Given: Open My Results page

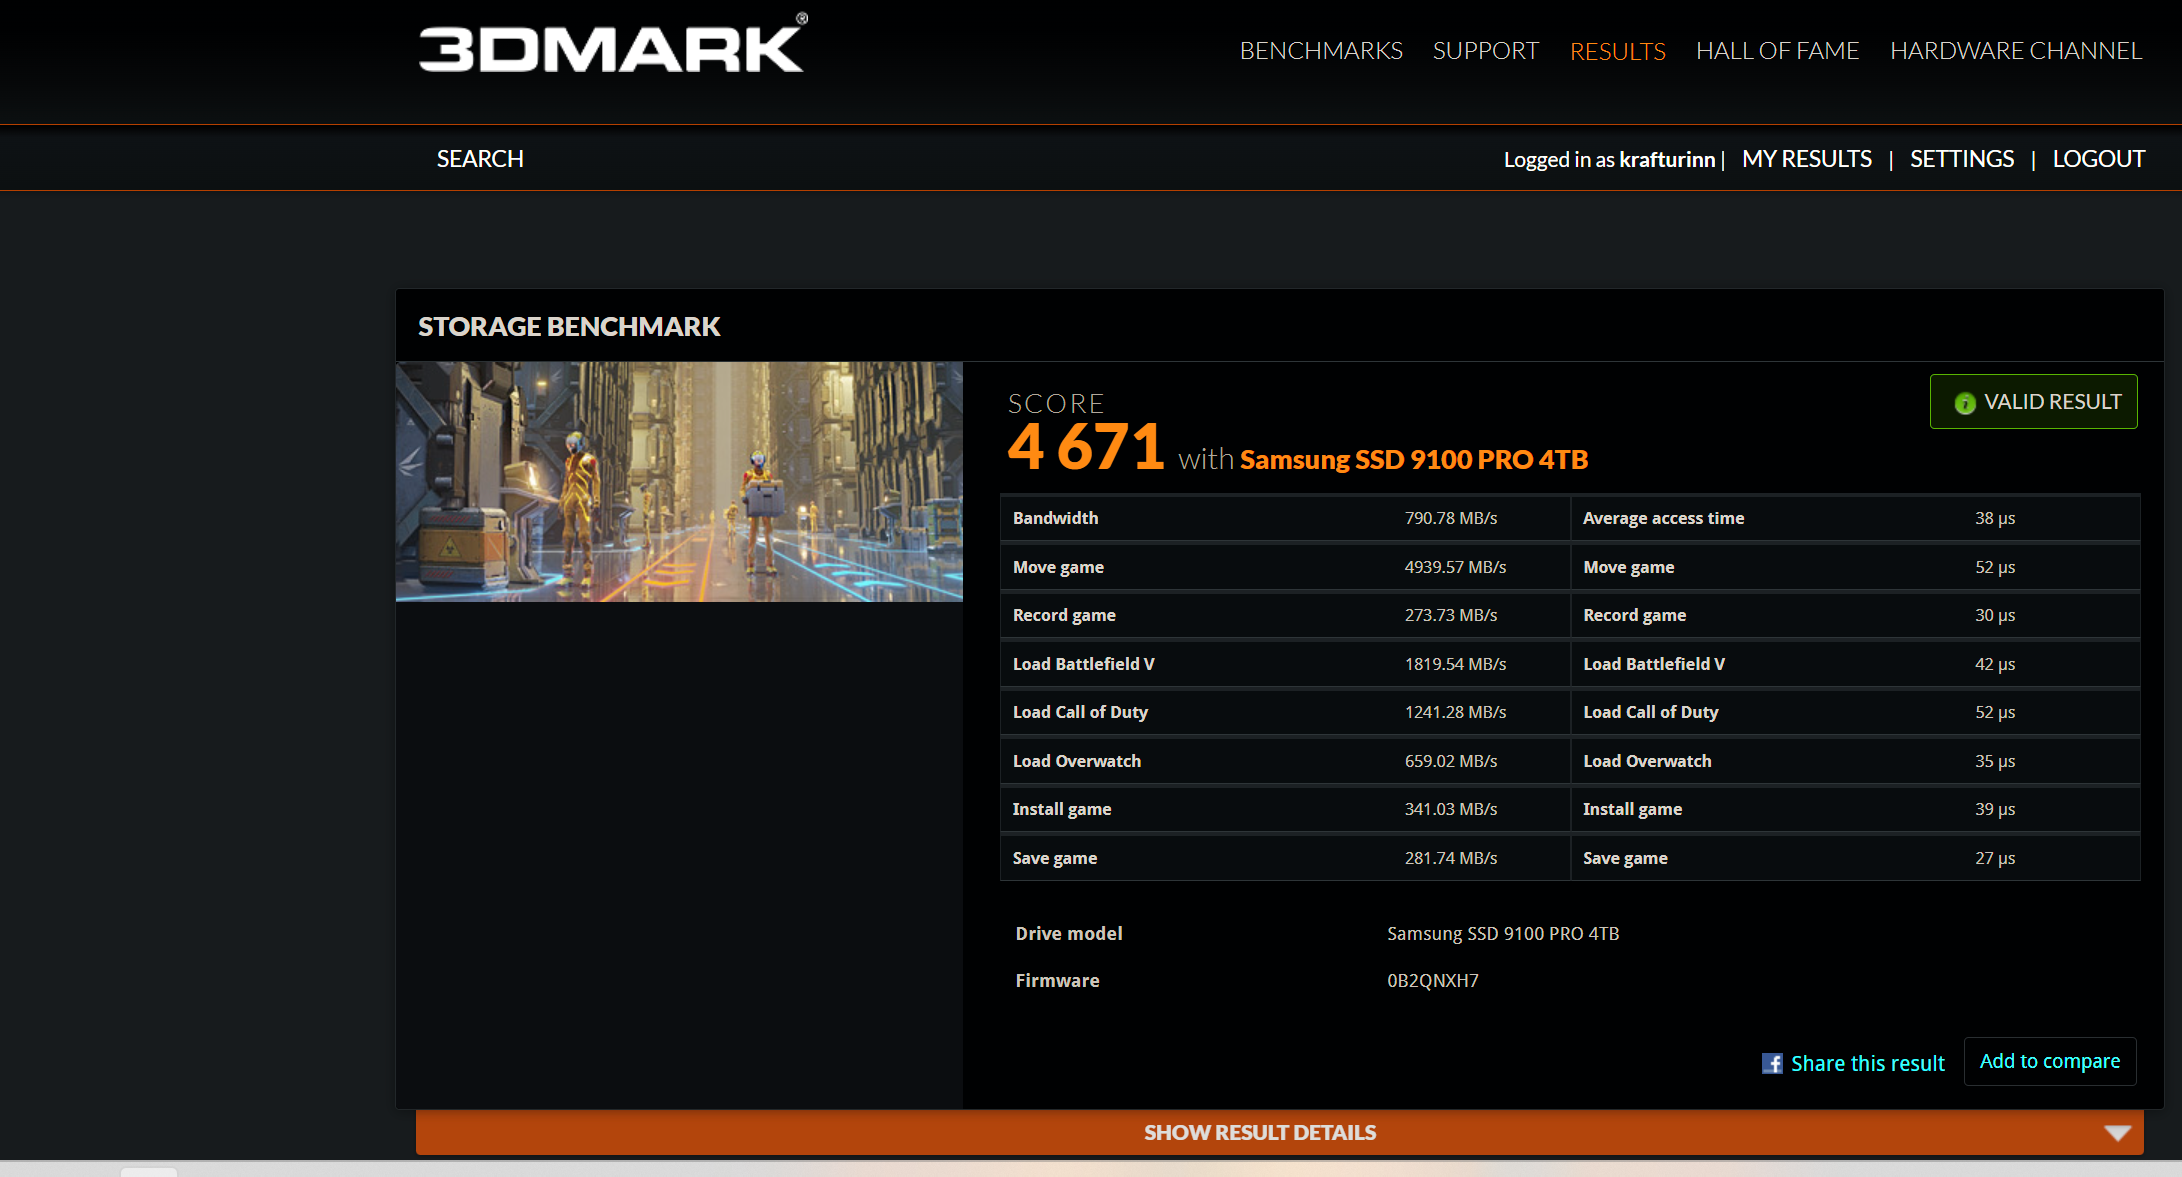Looking at the screenshot, I should point(1806,159).
